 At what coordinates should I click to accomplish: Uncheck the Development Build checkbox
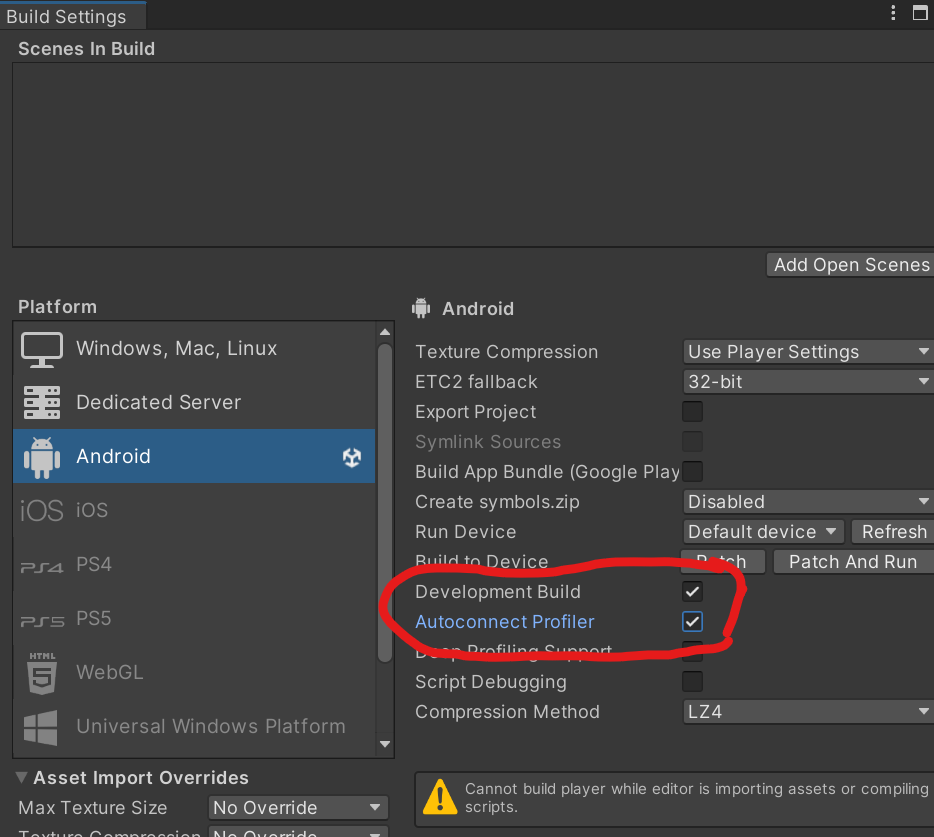click(692, 592)
